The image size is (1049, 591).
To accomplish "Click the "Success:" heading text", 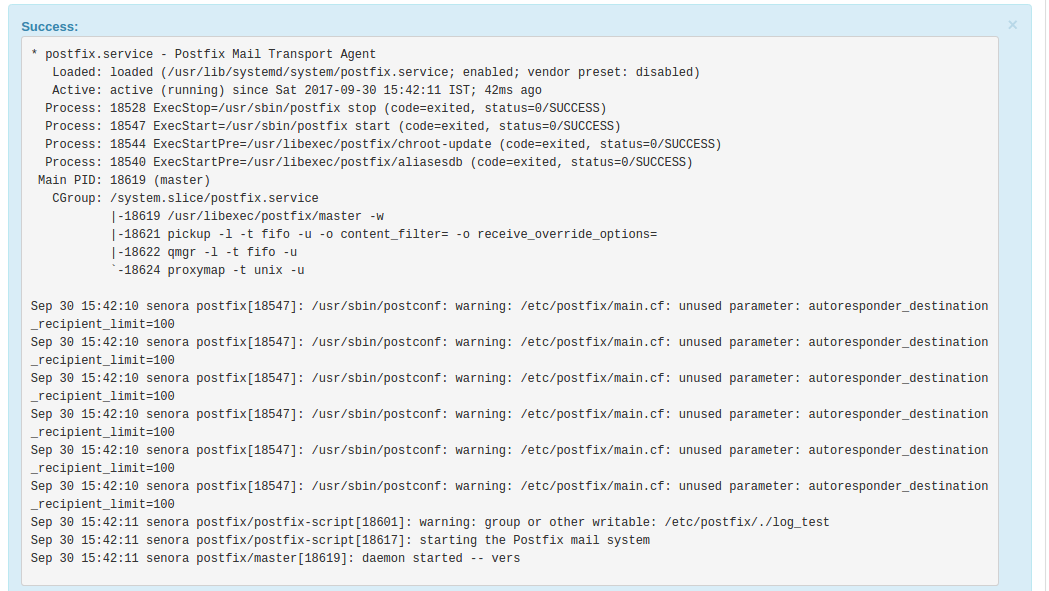I will coord(50,27).
